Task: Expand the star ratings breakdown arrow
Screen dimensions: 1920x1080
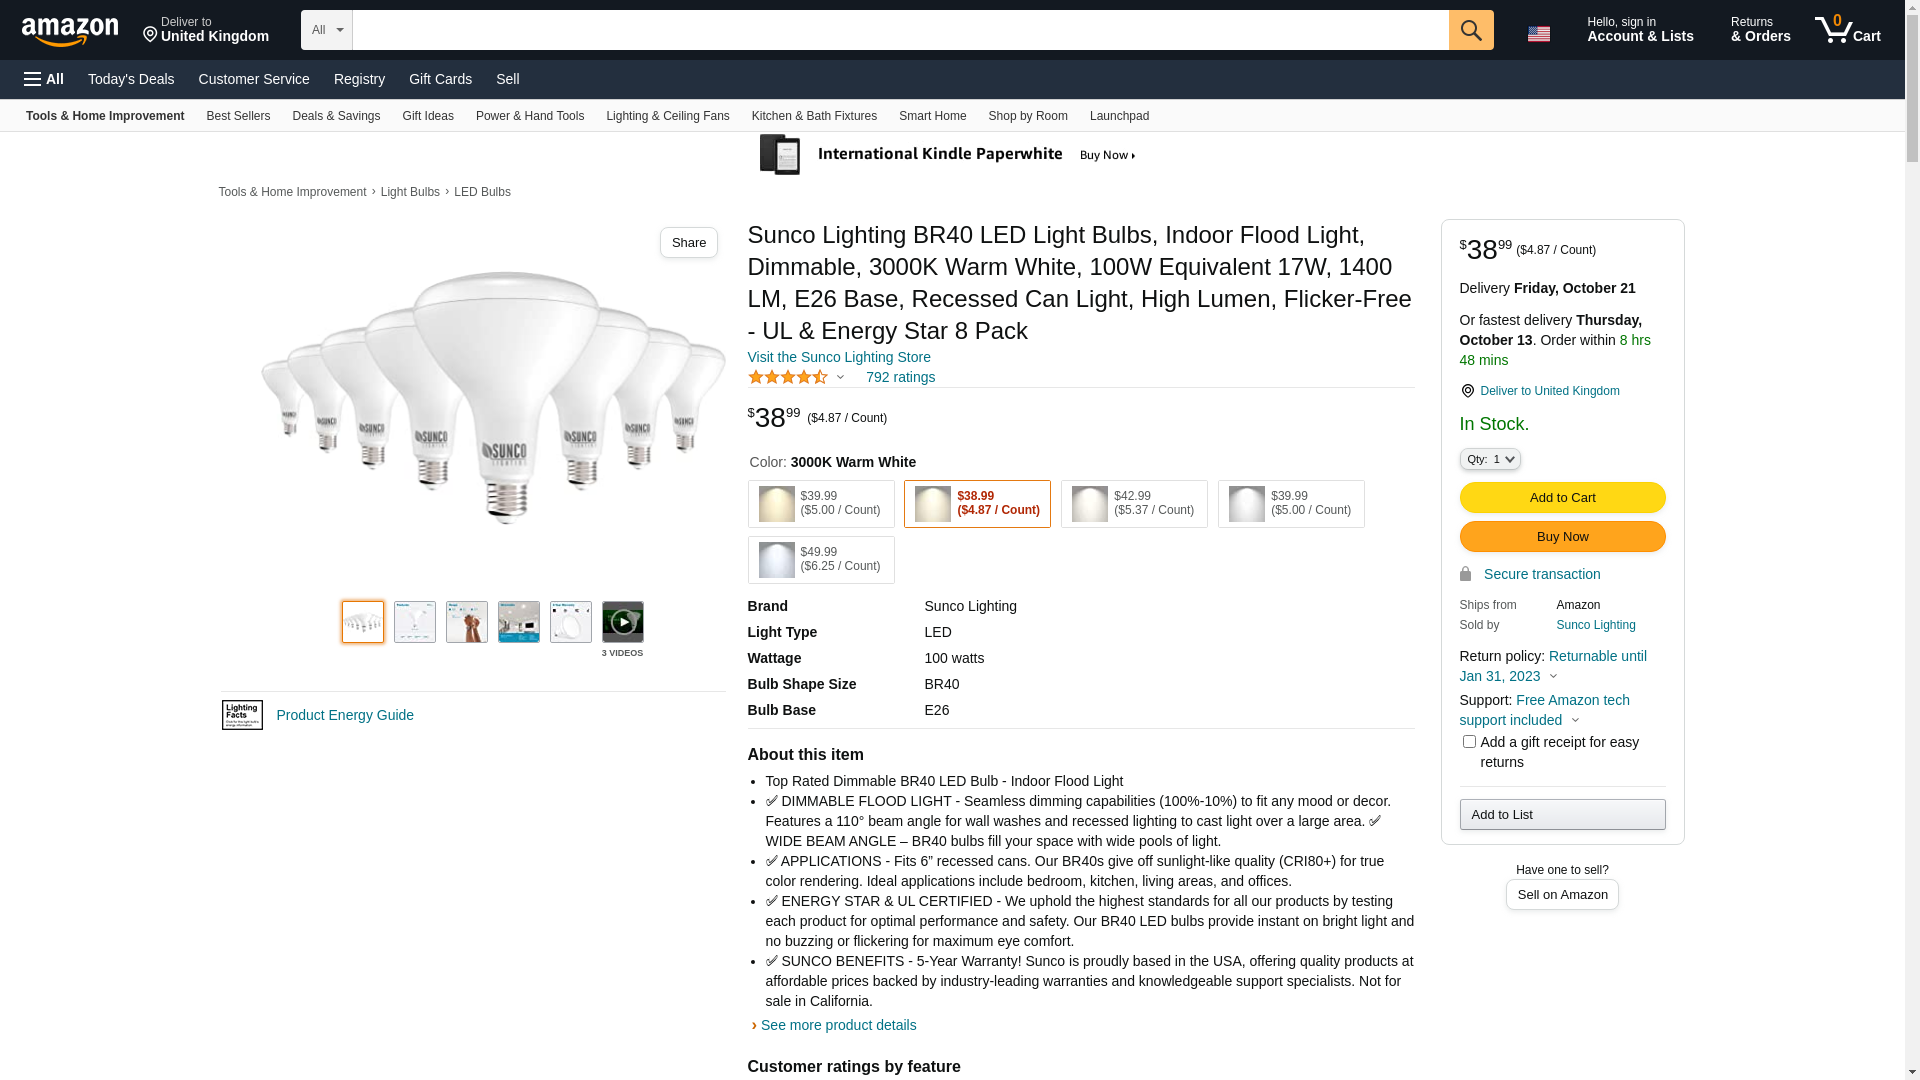Action: pyautogui.click(x=840, y=377)
